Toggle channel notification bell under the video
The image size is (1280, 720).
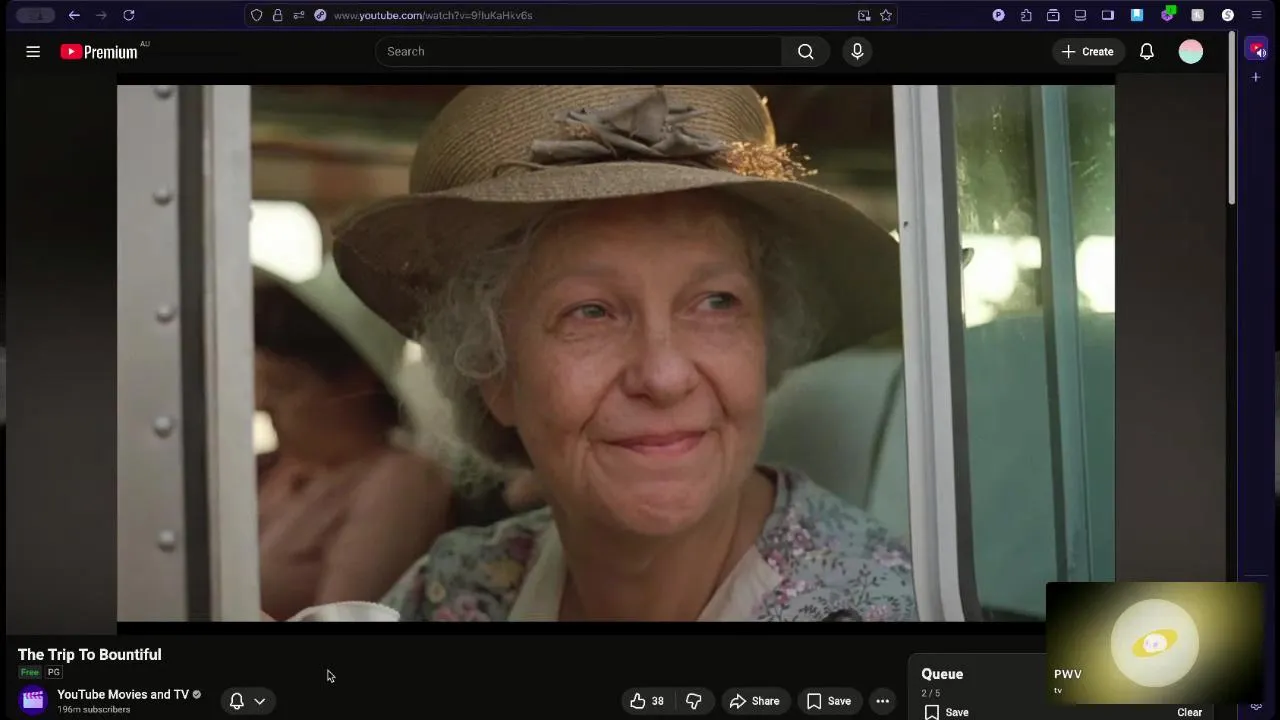point(237,701)
